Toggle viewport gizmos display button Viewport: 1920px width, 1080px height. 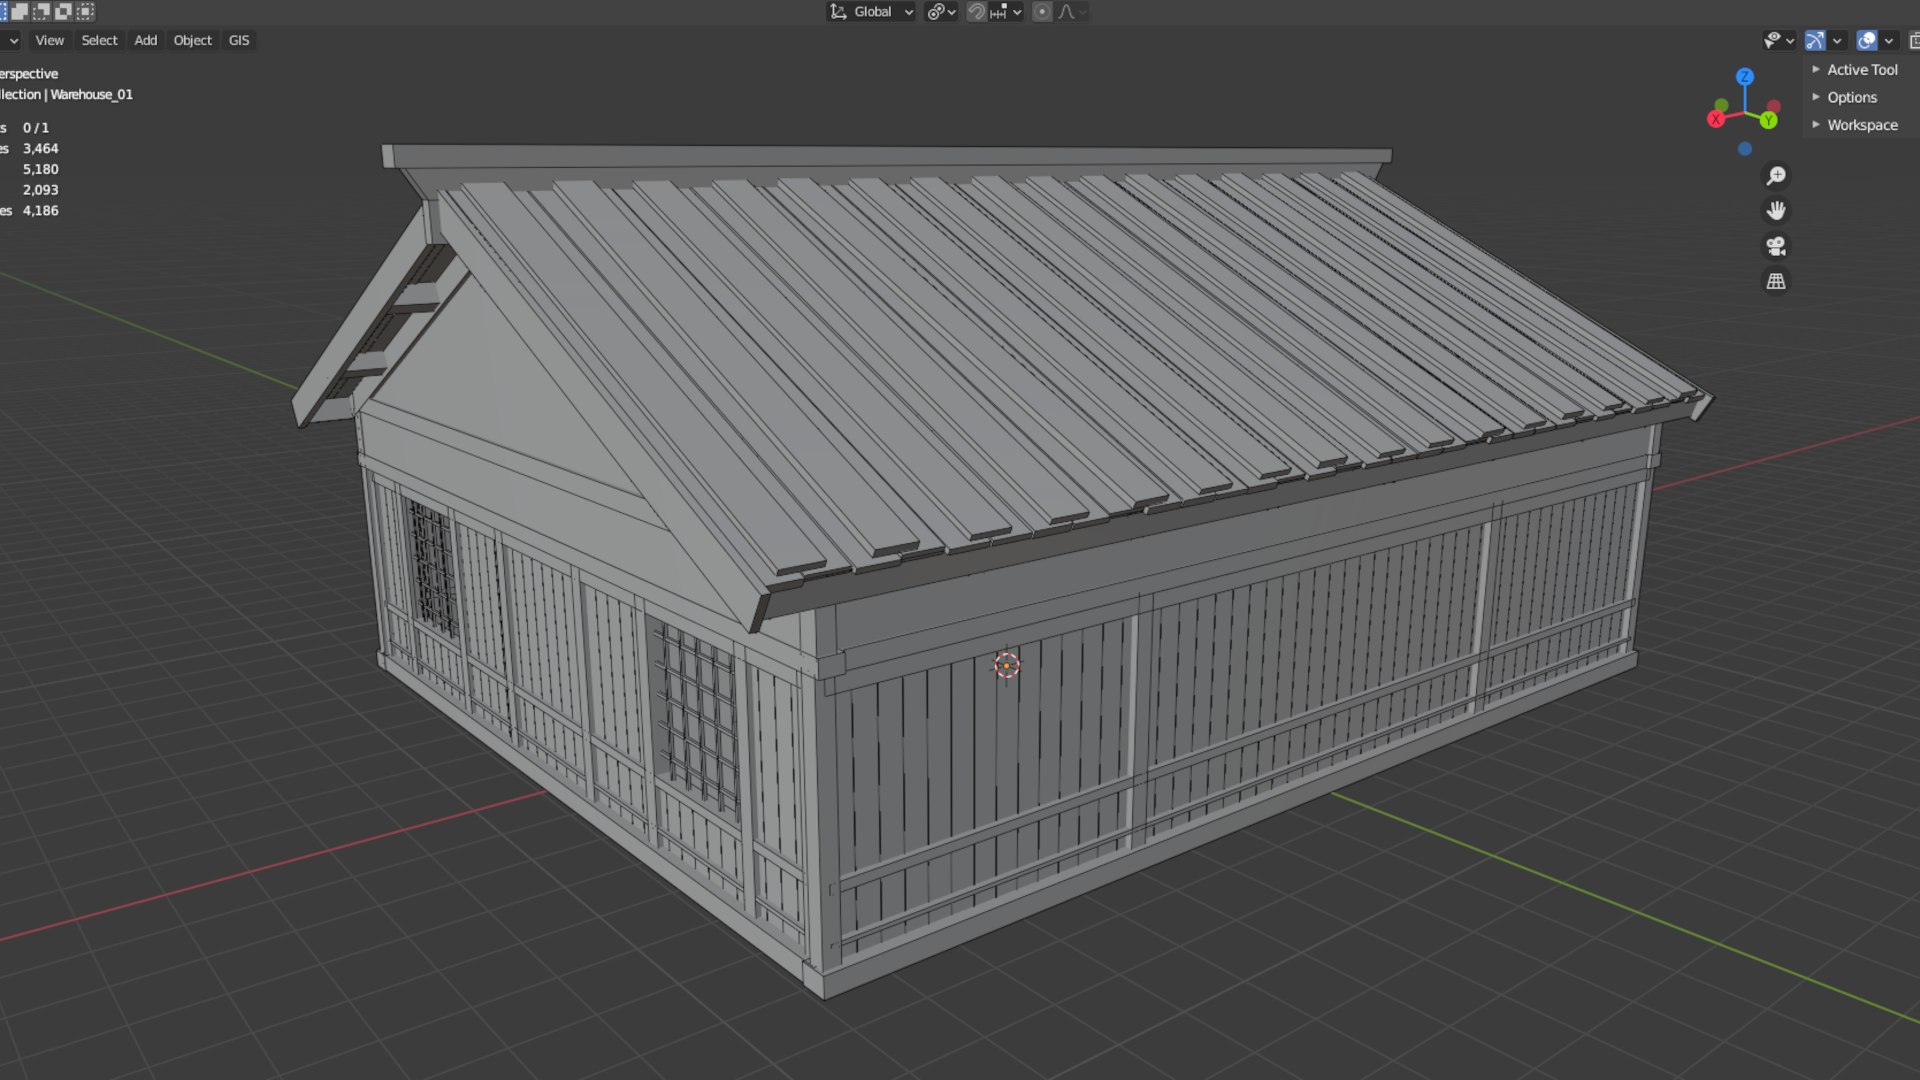coord(1815,40)
